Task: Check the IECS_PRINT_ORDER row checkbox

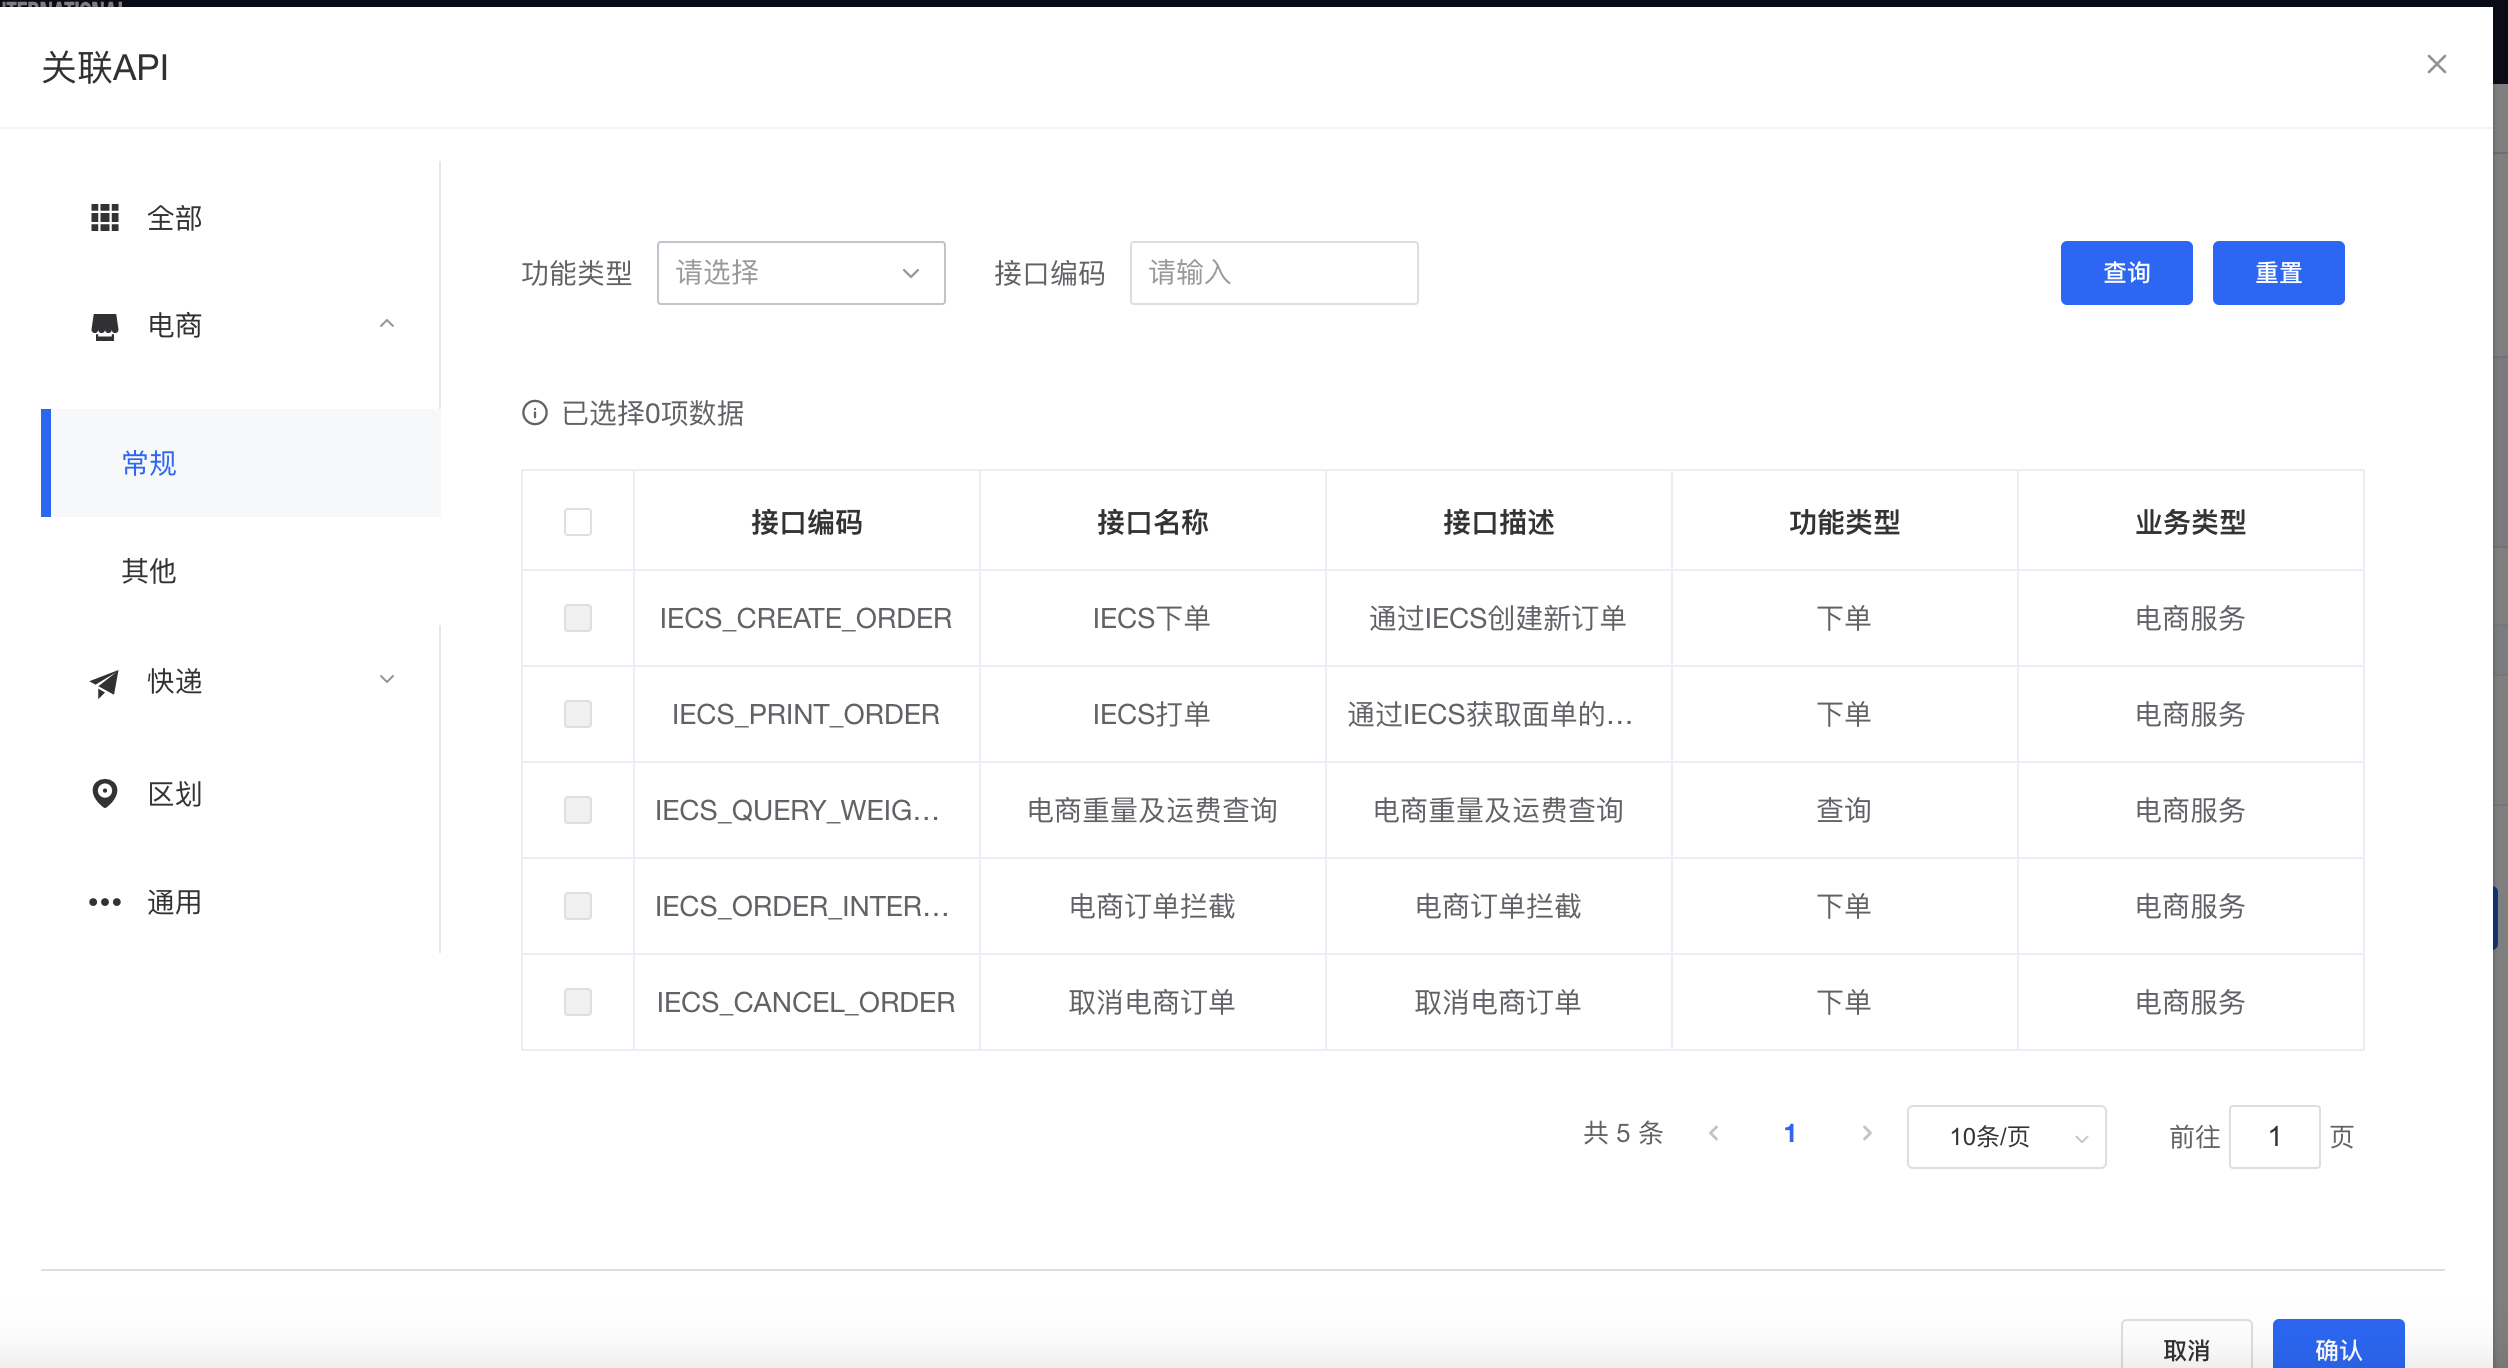Action: [578, 714]
